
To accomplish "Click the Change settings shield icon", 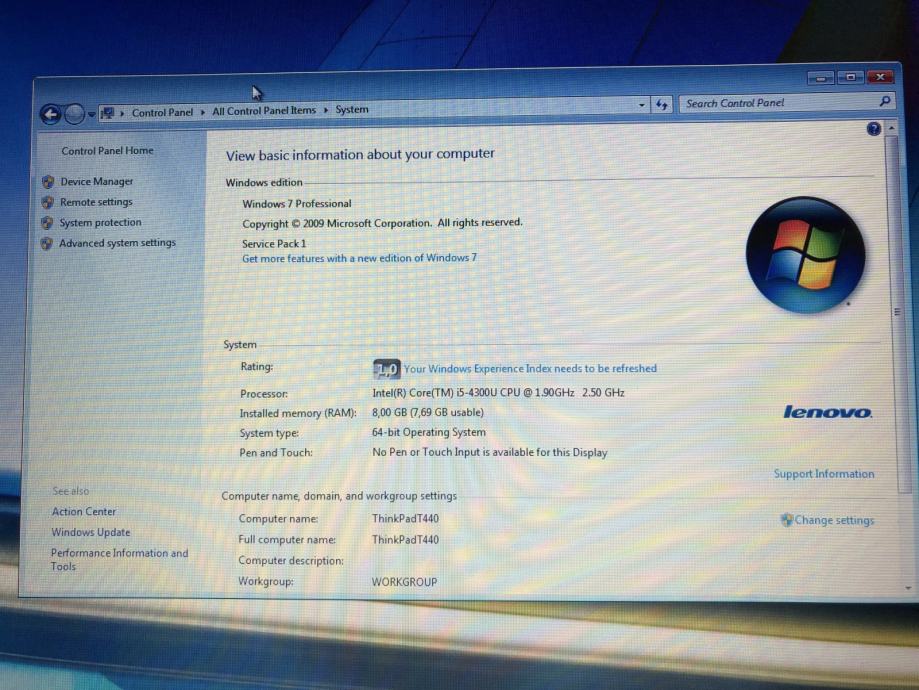I will click(x=787, y=520).
